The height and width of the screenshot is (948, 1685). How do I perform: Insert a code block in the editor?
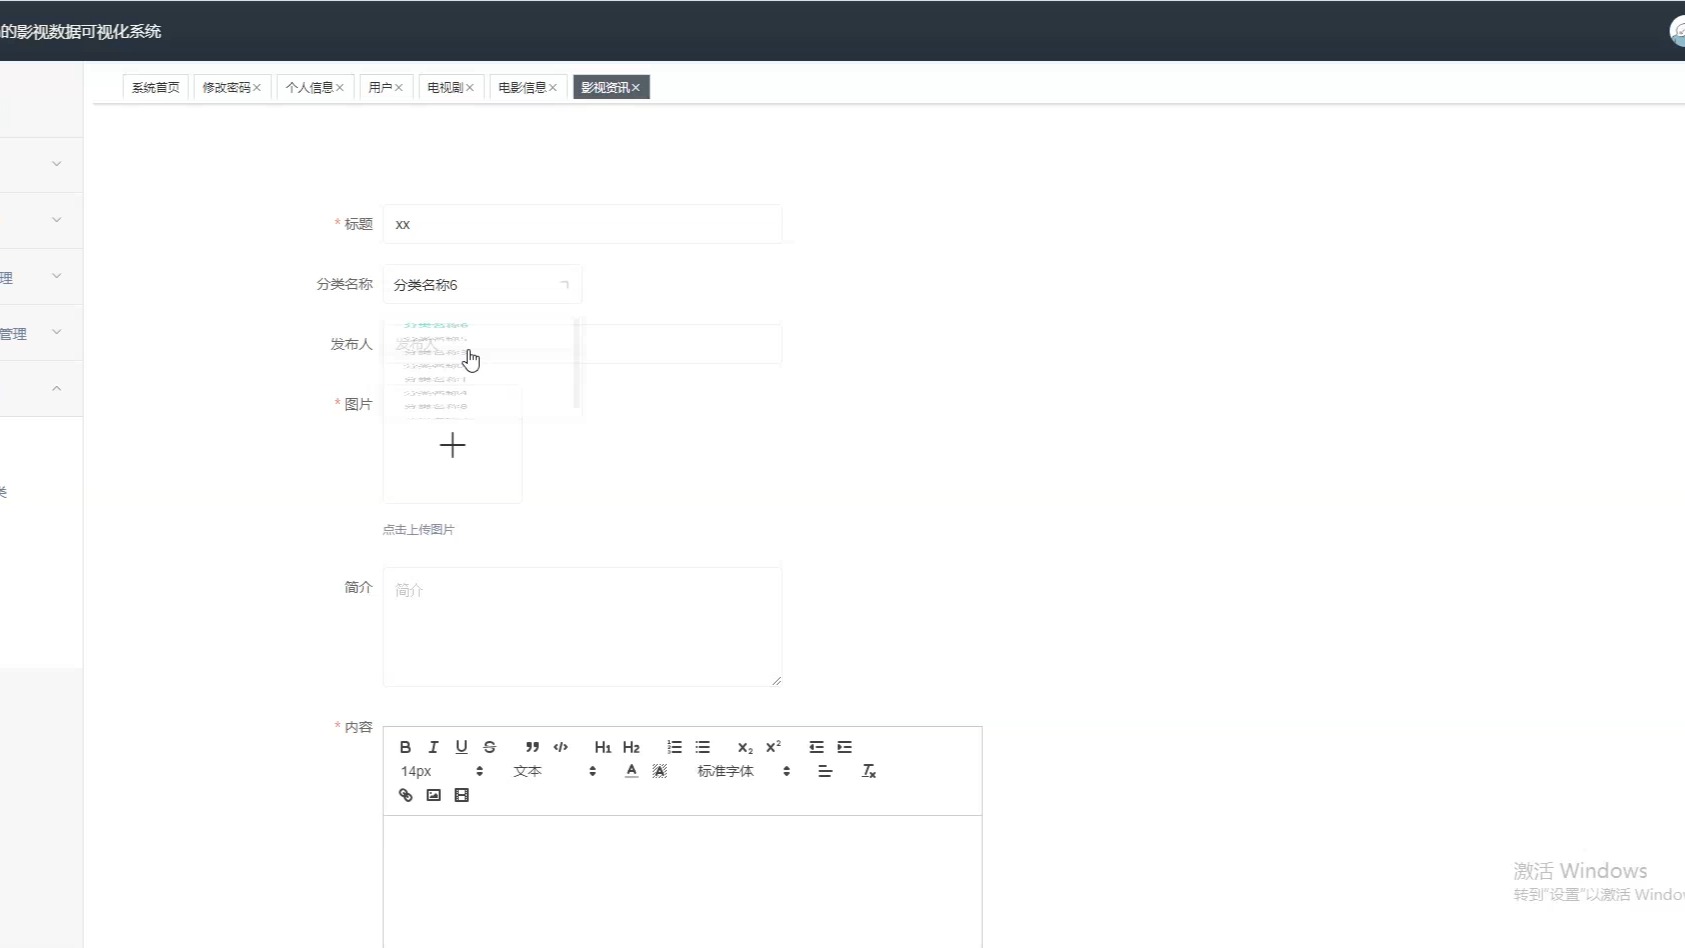point(560,747)
